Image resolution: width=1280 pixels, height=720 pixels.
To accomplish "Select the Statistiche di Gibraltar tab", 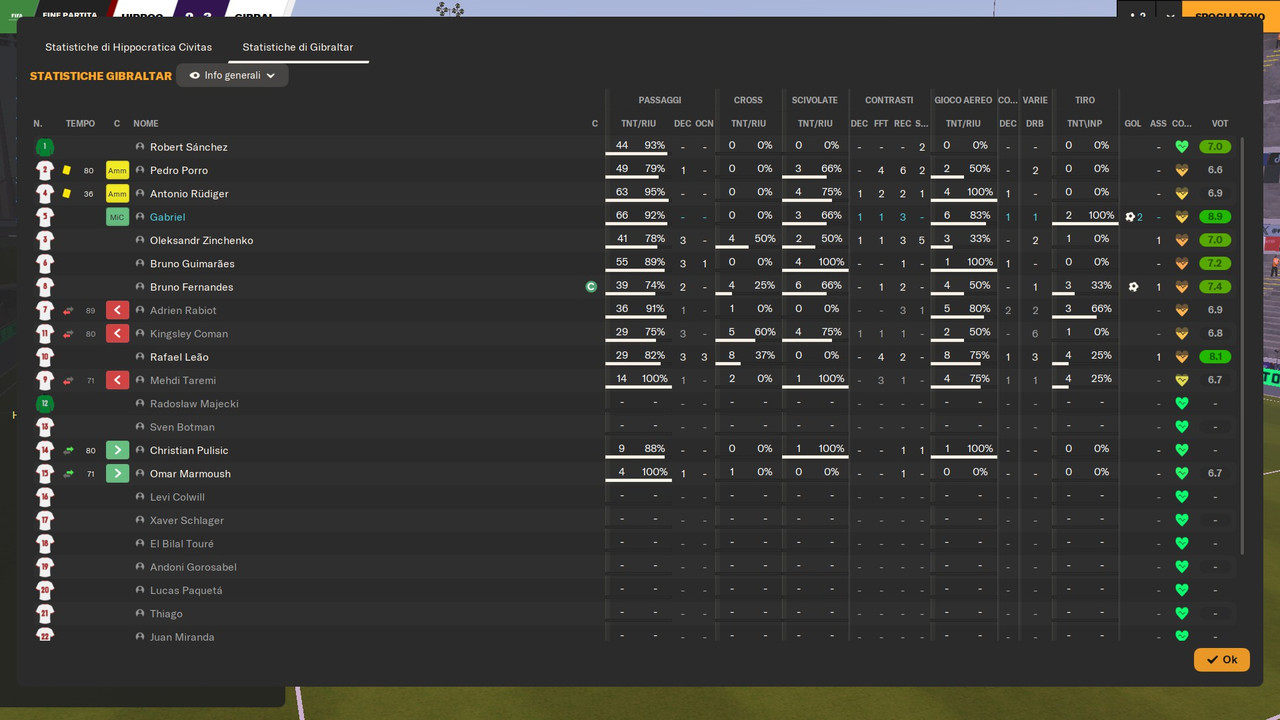I will point(297,47).
